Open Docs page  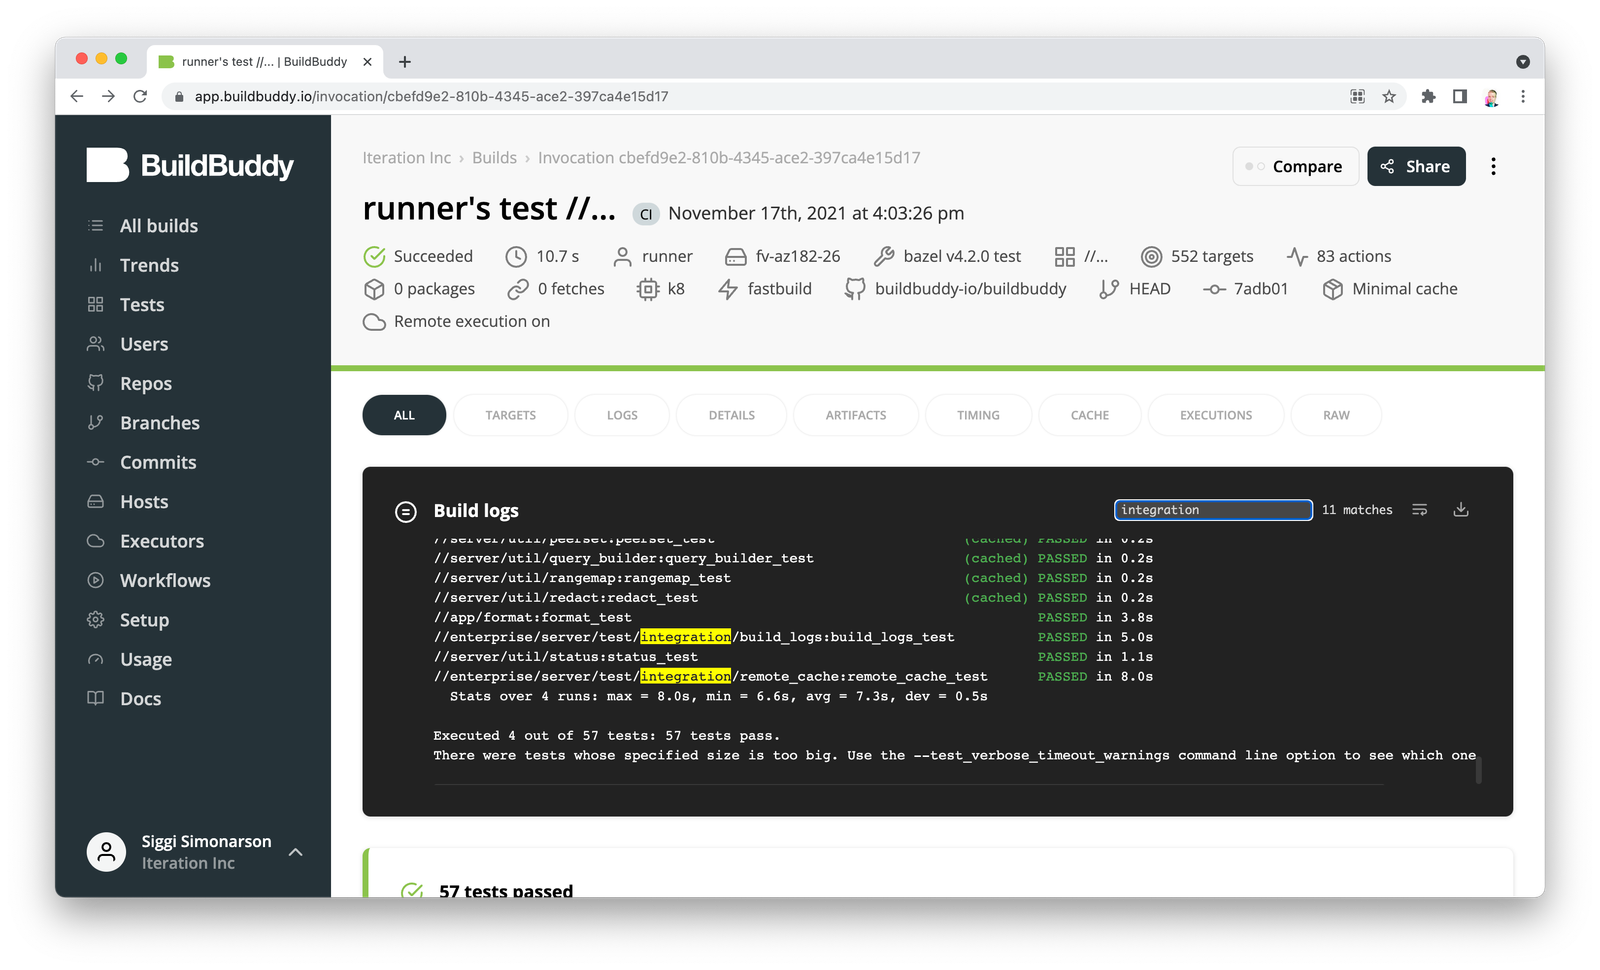click(140, 699)
